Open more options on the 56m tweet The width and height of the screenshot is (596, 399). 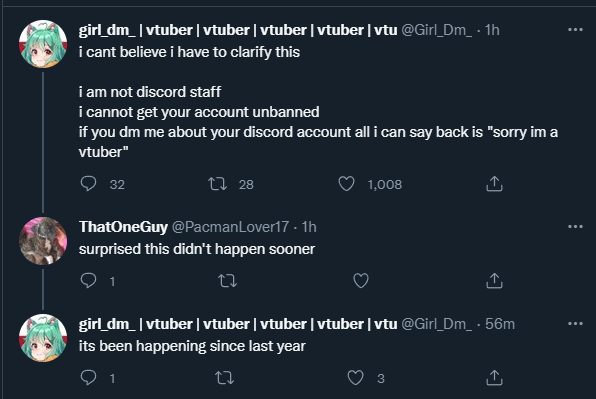coord(575,324)
